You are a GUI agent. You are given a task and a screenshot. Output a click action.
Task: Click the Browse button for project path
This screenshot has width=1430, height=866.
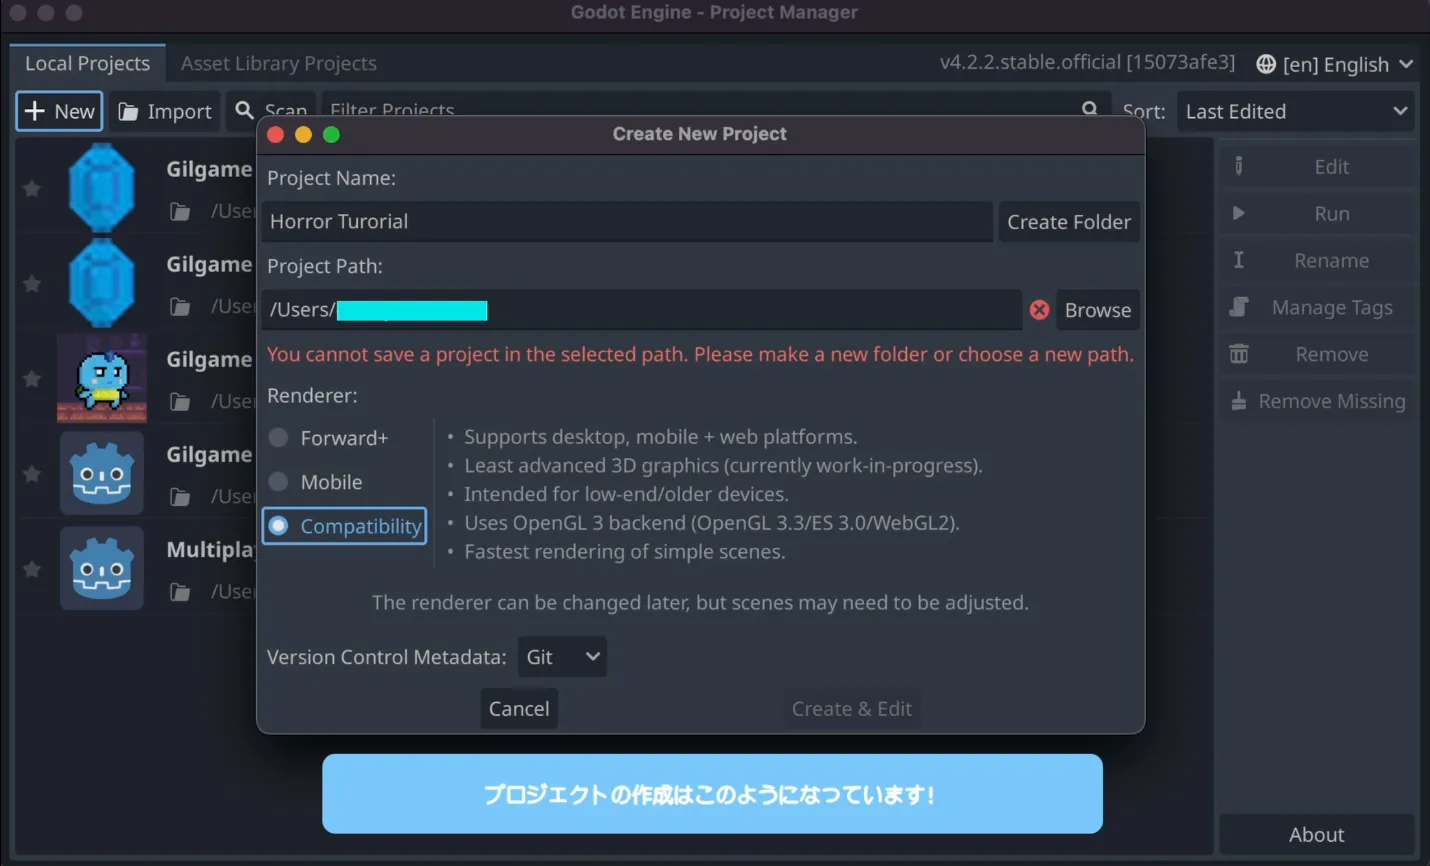pyautogui.click(x=1097, y=310)
